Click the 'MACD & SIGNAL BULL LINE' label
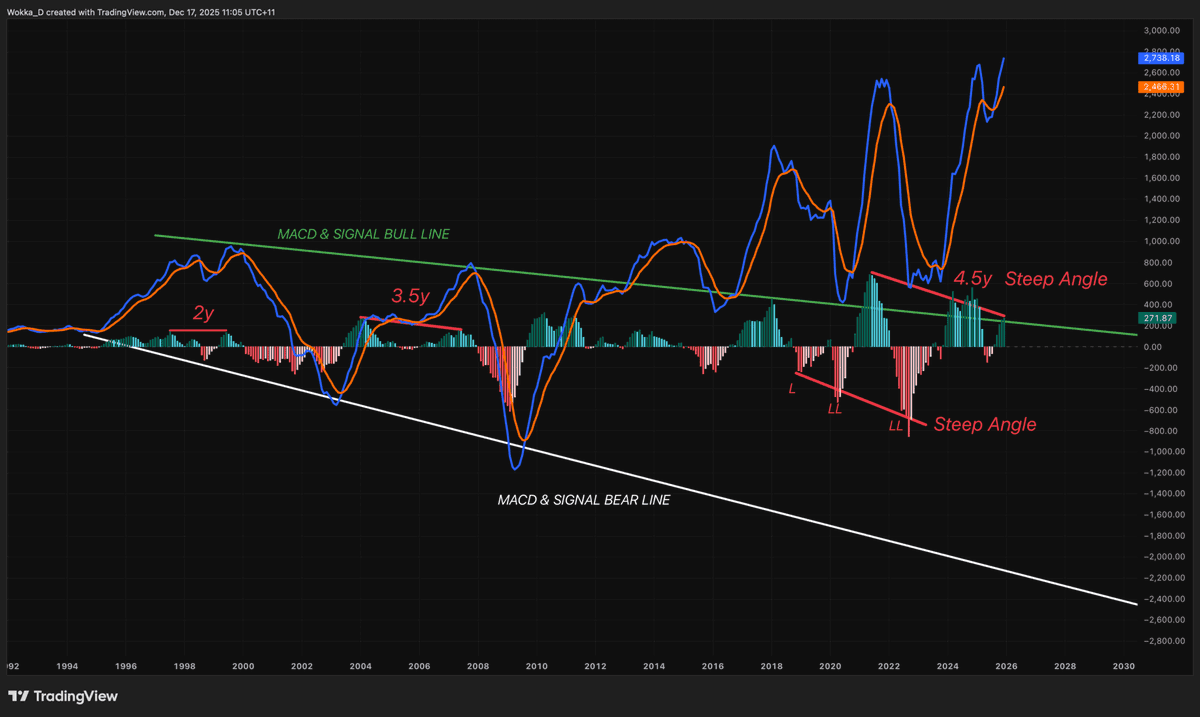The width and height of the screenshot is (1200, 717). point(363,234)
